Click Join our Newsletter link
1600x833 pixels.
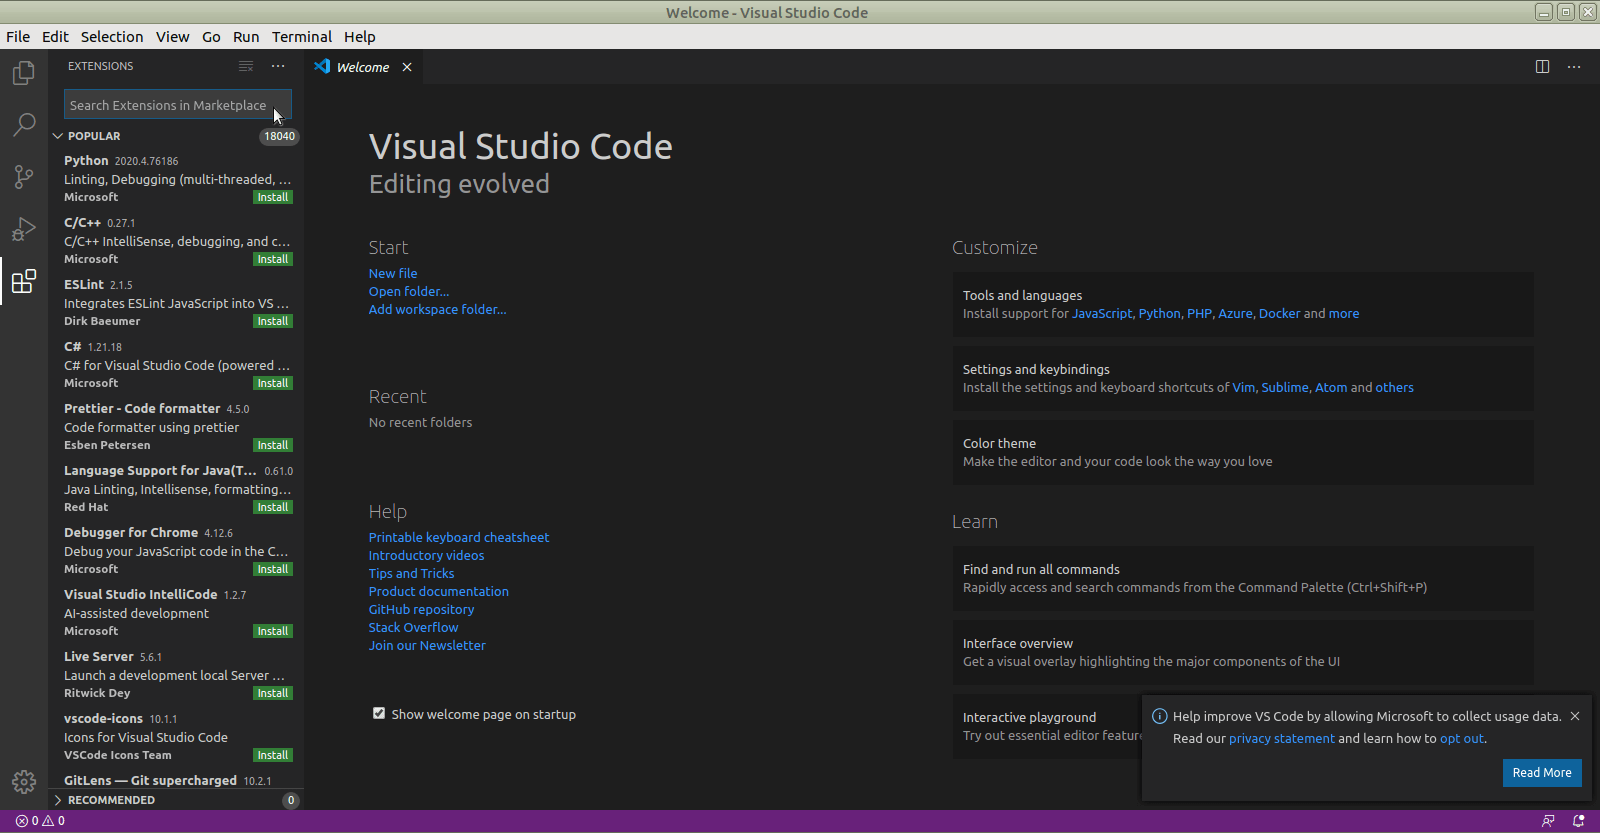pyautogui.click(x=427, y=645)
